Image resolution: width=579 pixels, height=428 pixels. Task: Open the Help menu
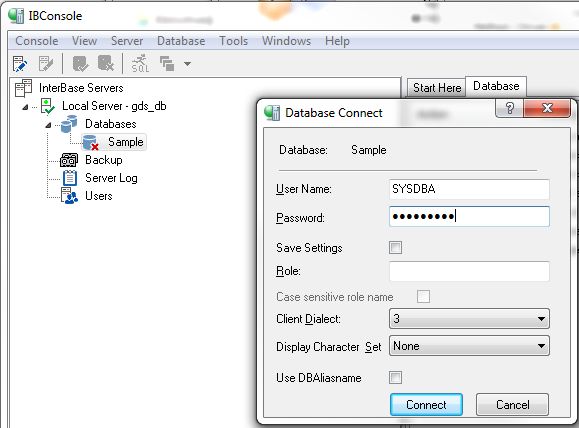[337, 41]
